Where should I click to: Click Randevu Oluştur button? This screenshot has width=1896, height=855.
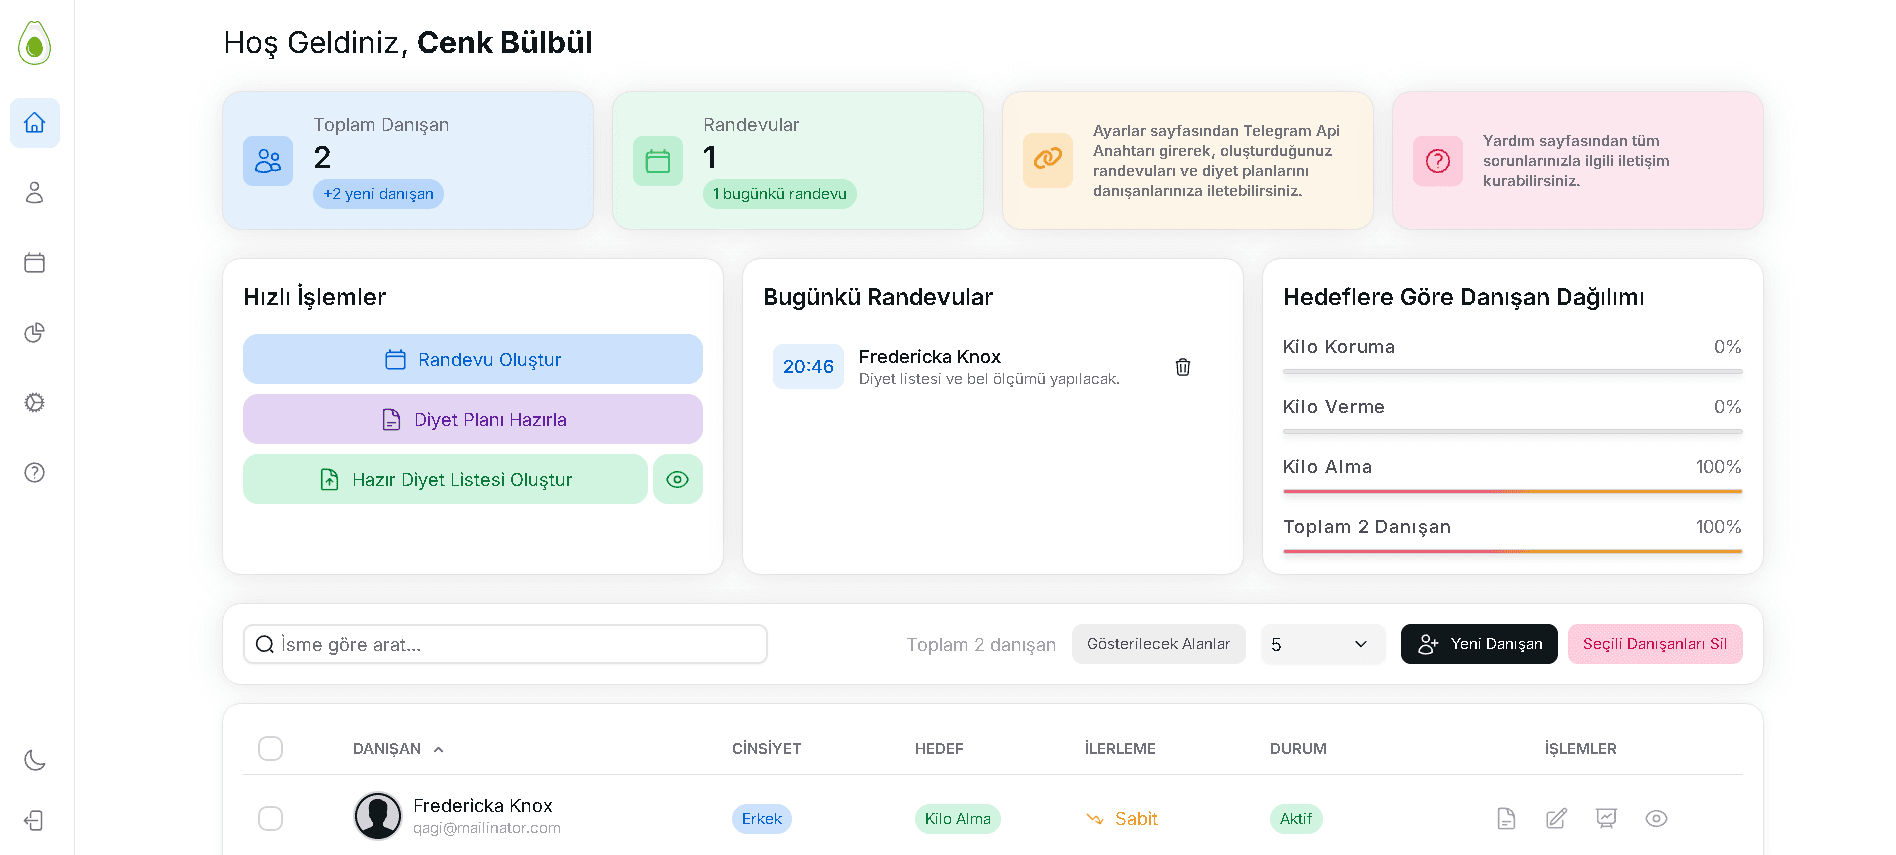pos(473,359)
